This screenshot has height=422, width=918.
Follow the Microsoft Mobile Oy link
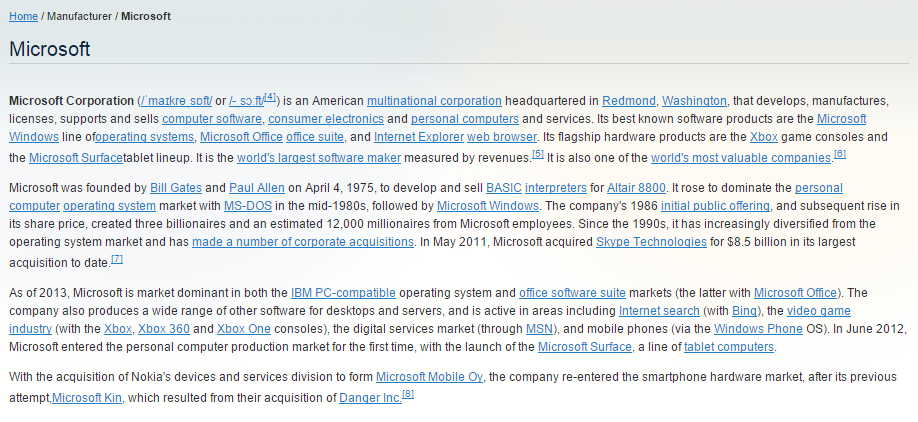coord(430,376)
